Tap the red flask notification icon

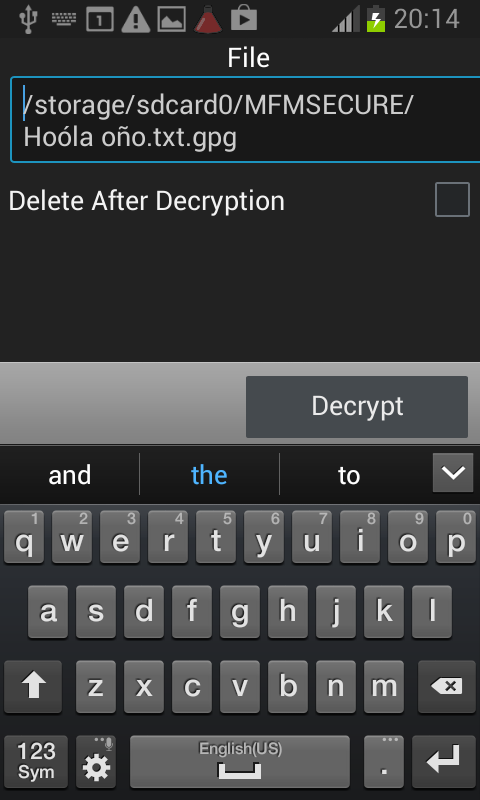click(208, 19)
